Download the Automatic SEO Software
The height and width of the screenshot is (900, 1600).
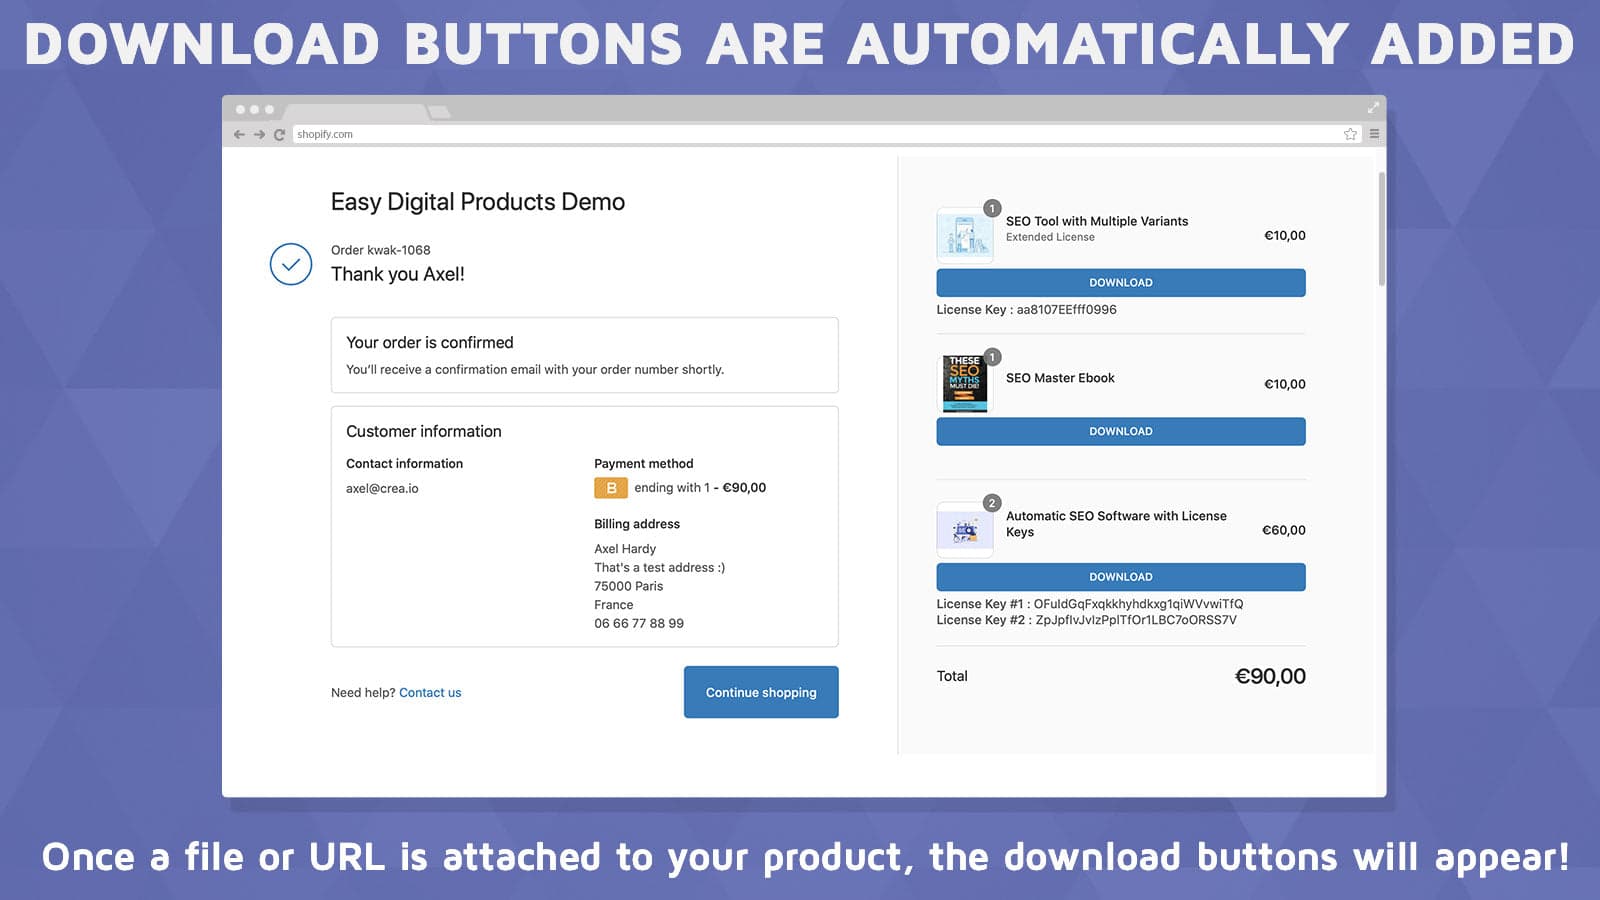(x=1120, y=576)
